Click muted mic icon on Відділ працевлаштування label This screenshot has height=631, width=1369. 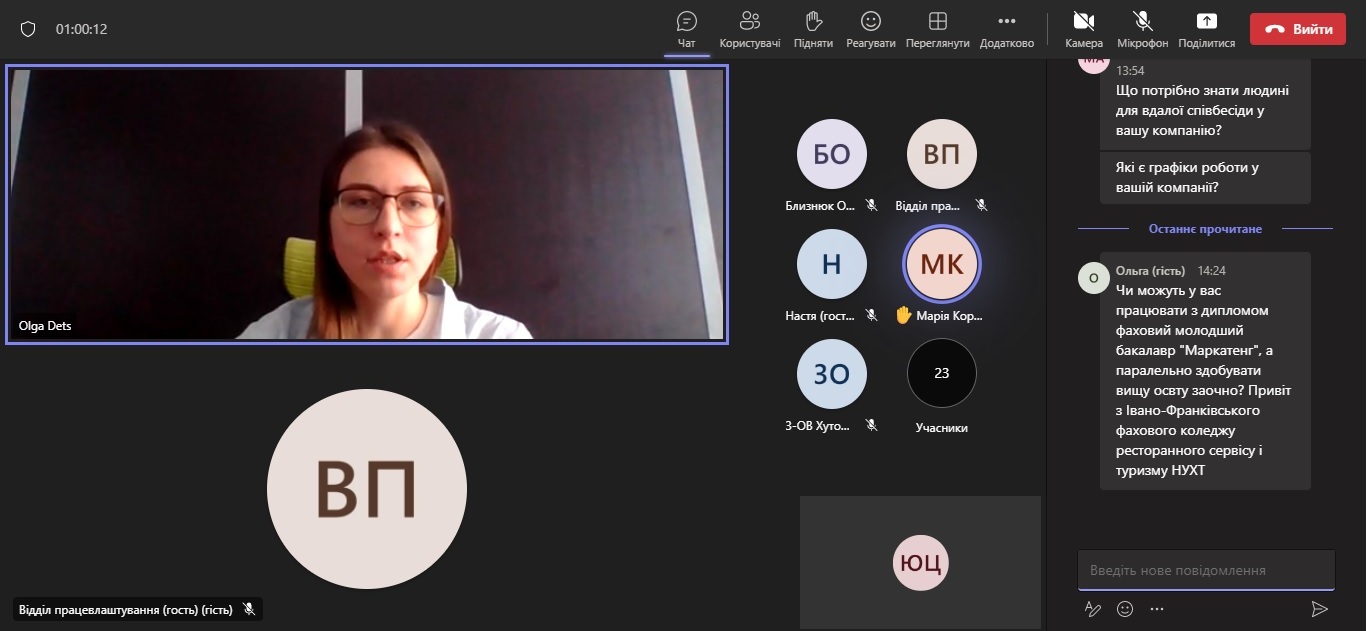[249, 608]
